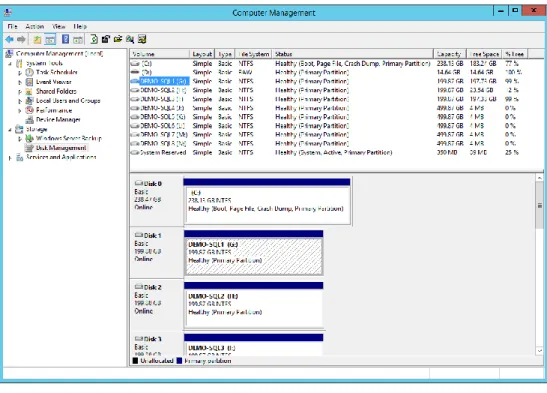Viewport: 547px width, 393px height.
Task: Click the Disk 2 label panel
Action: point(157,304)
